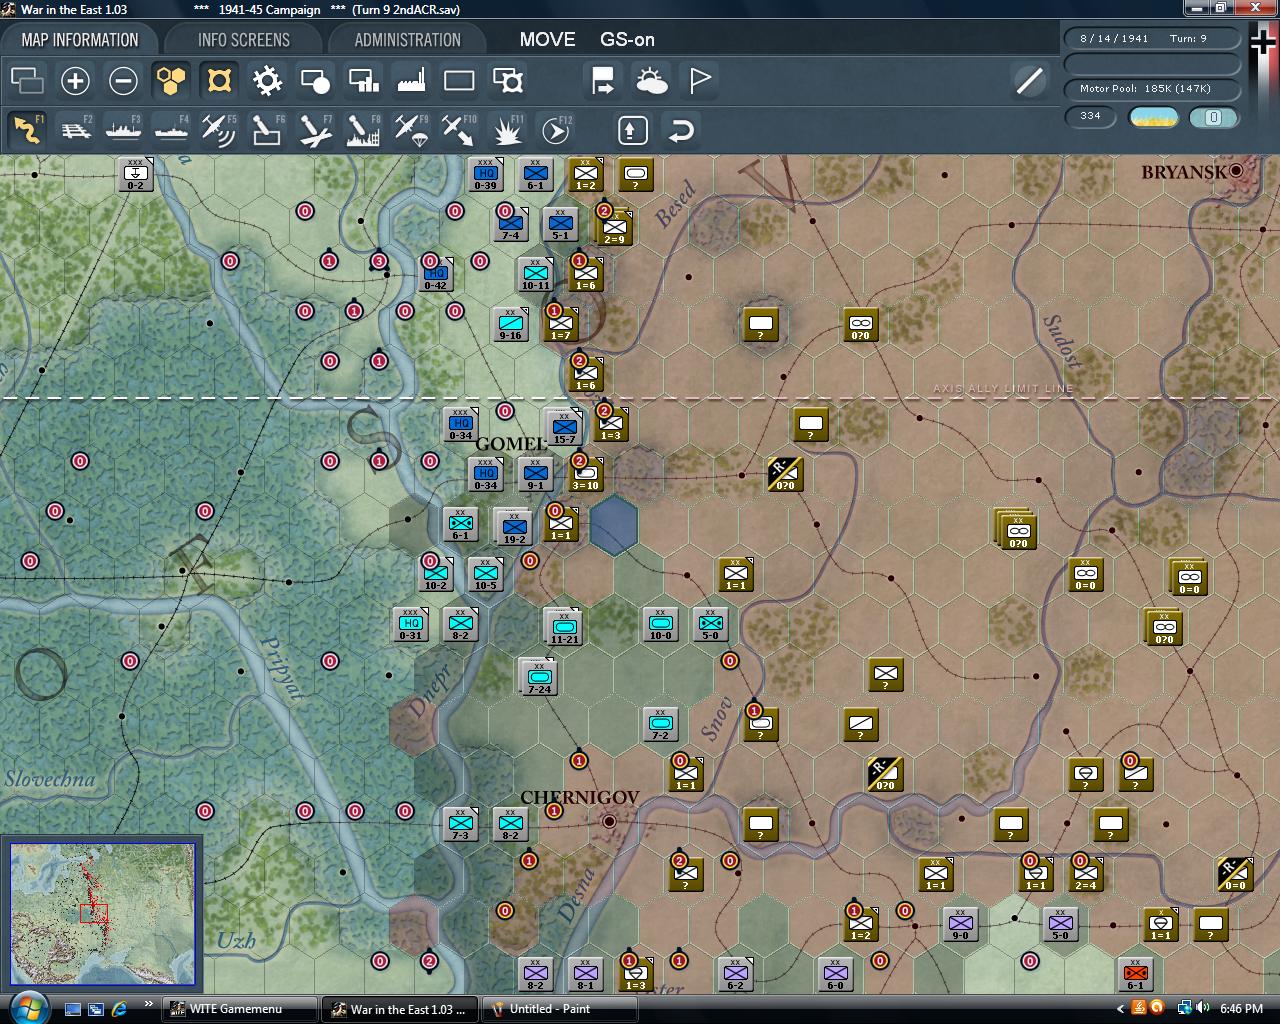Select the HQ unit labeled 0-42
This screenshot has width=1280, height=1024.
point(435,274)
